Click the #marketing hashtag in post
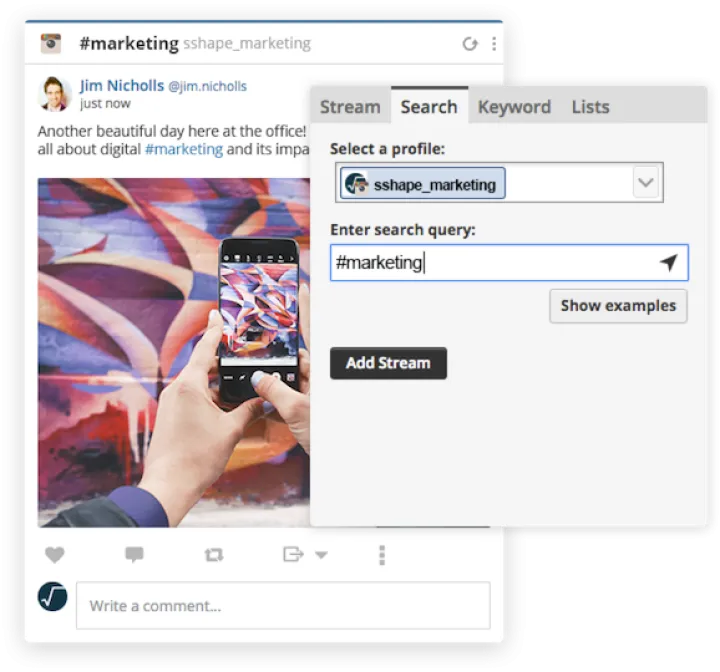 pyautogui.click(x=184, y=149)
